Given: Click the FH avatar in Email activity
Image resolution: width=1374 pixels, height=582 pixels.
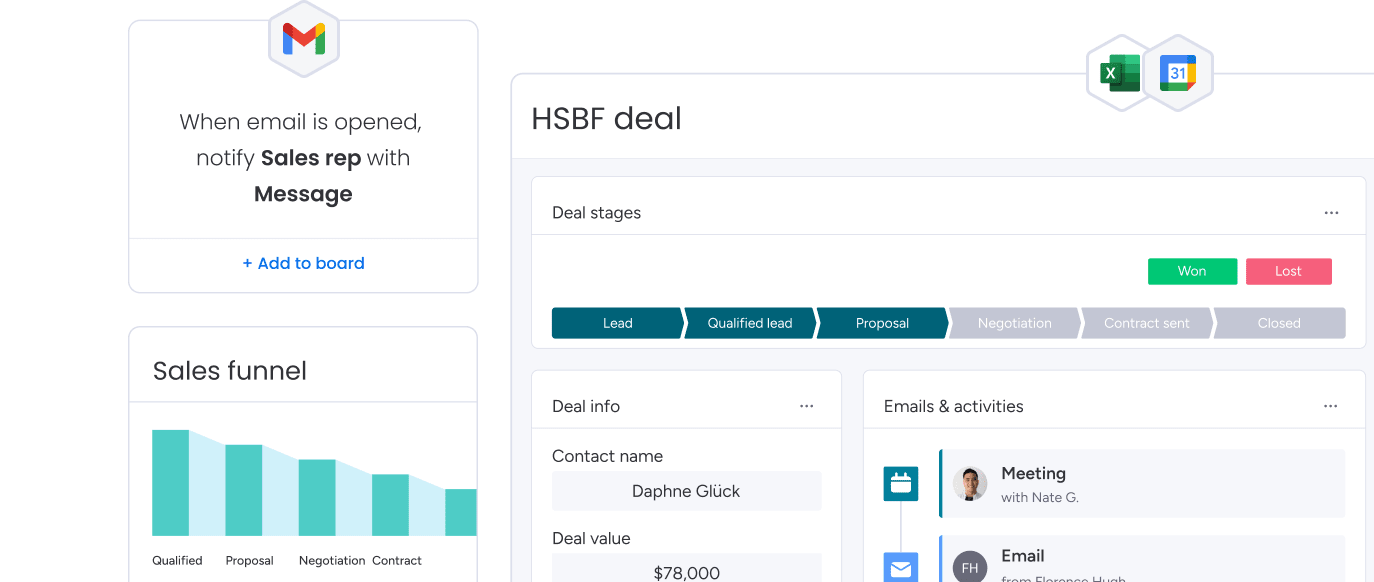Looking at the screenshot, I should click(970, 567).
